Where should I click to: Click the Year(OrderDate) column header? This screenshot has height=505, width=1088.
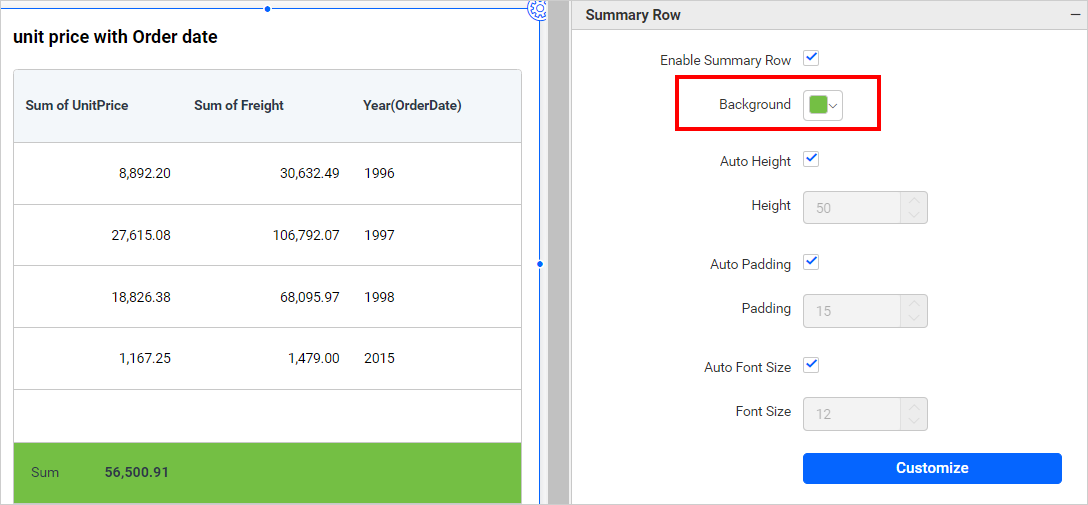click(x=412, y=106)
